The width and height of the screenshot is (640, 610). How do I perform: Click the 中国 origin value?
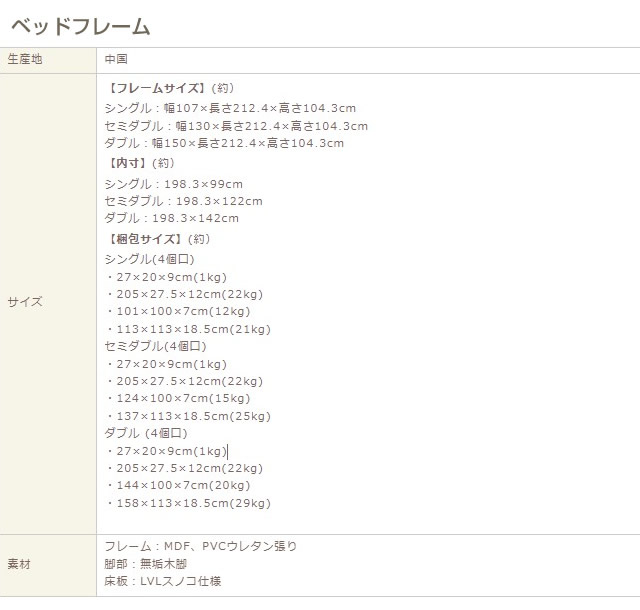pos(116,60)
